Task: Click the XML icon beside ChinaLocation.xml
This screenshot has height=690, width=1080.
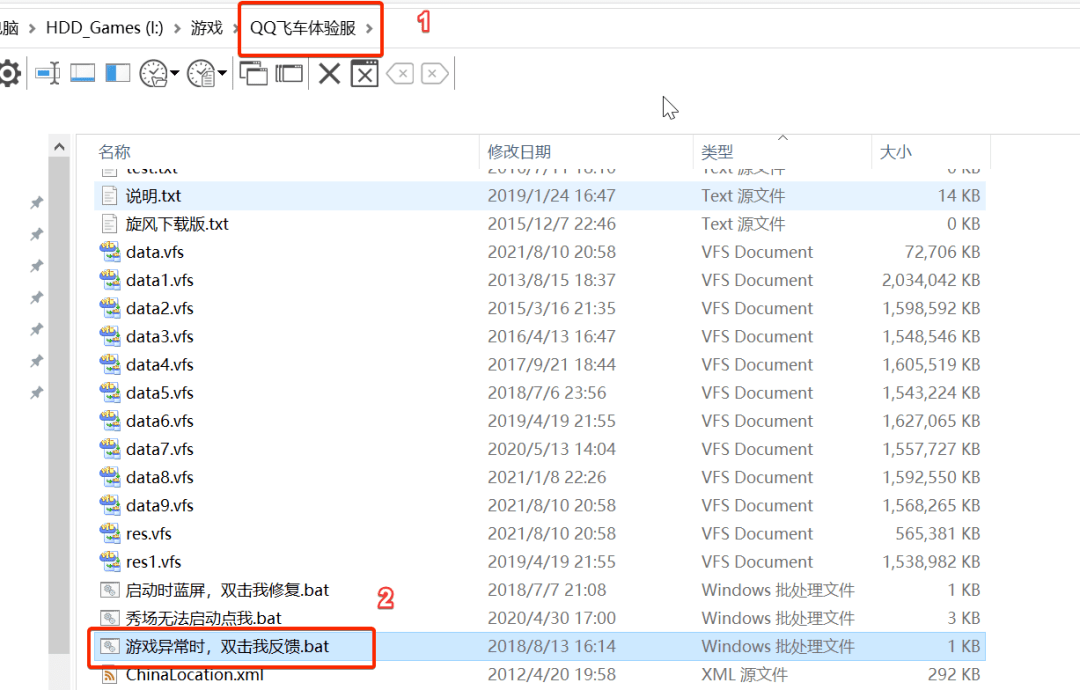Action: point(110,675)
